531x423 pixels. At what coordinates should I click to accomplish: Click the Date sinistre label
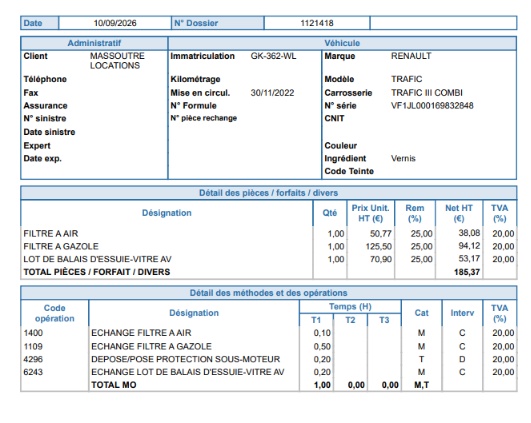click(x=49, y=132)
